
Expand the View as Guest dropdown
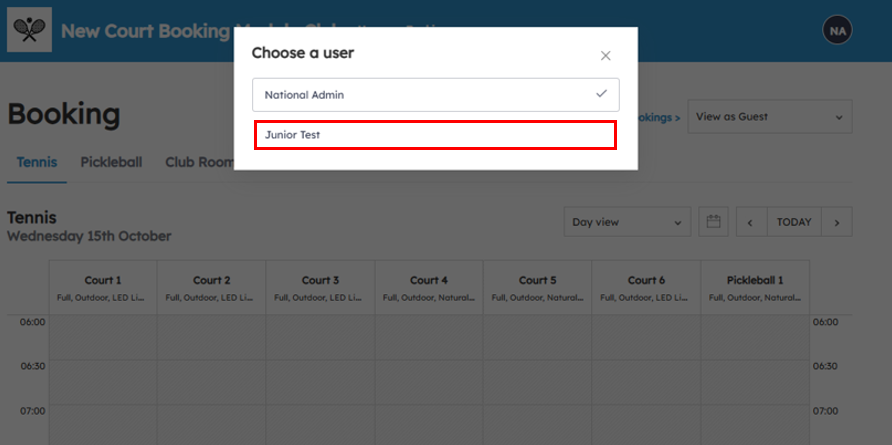tap(769, 117)
